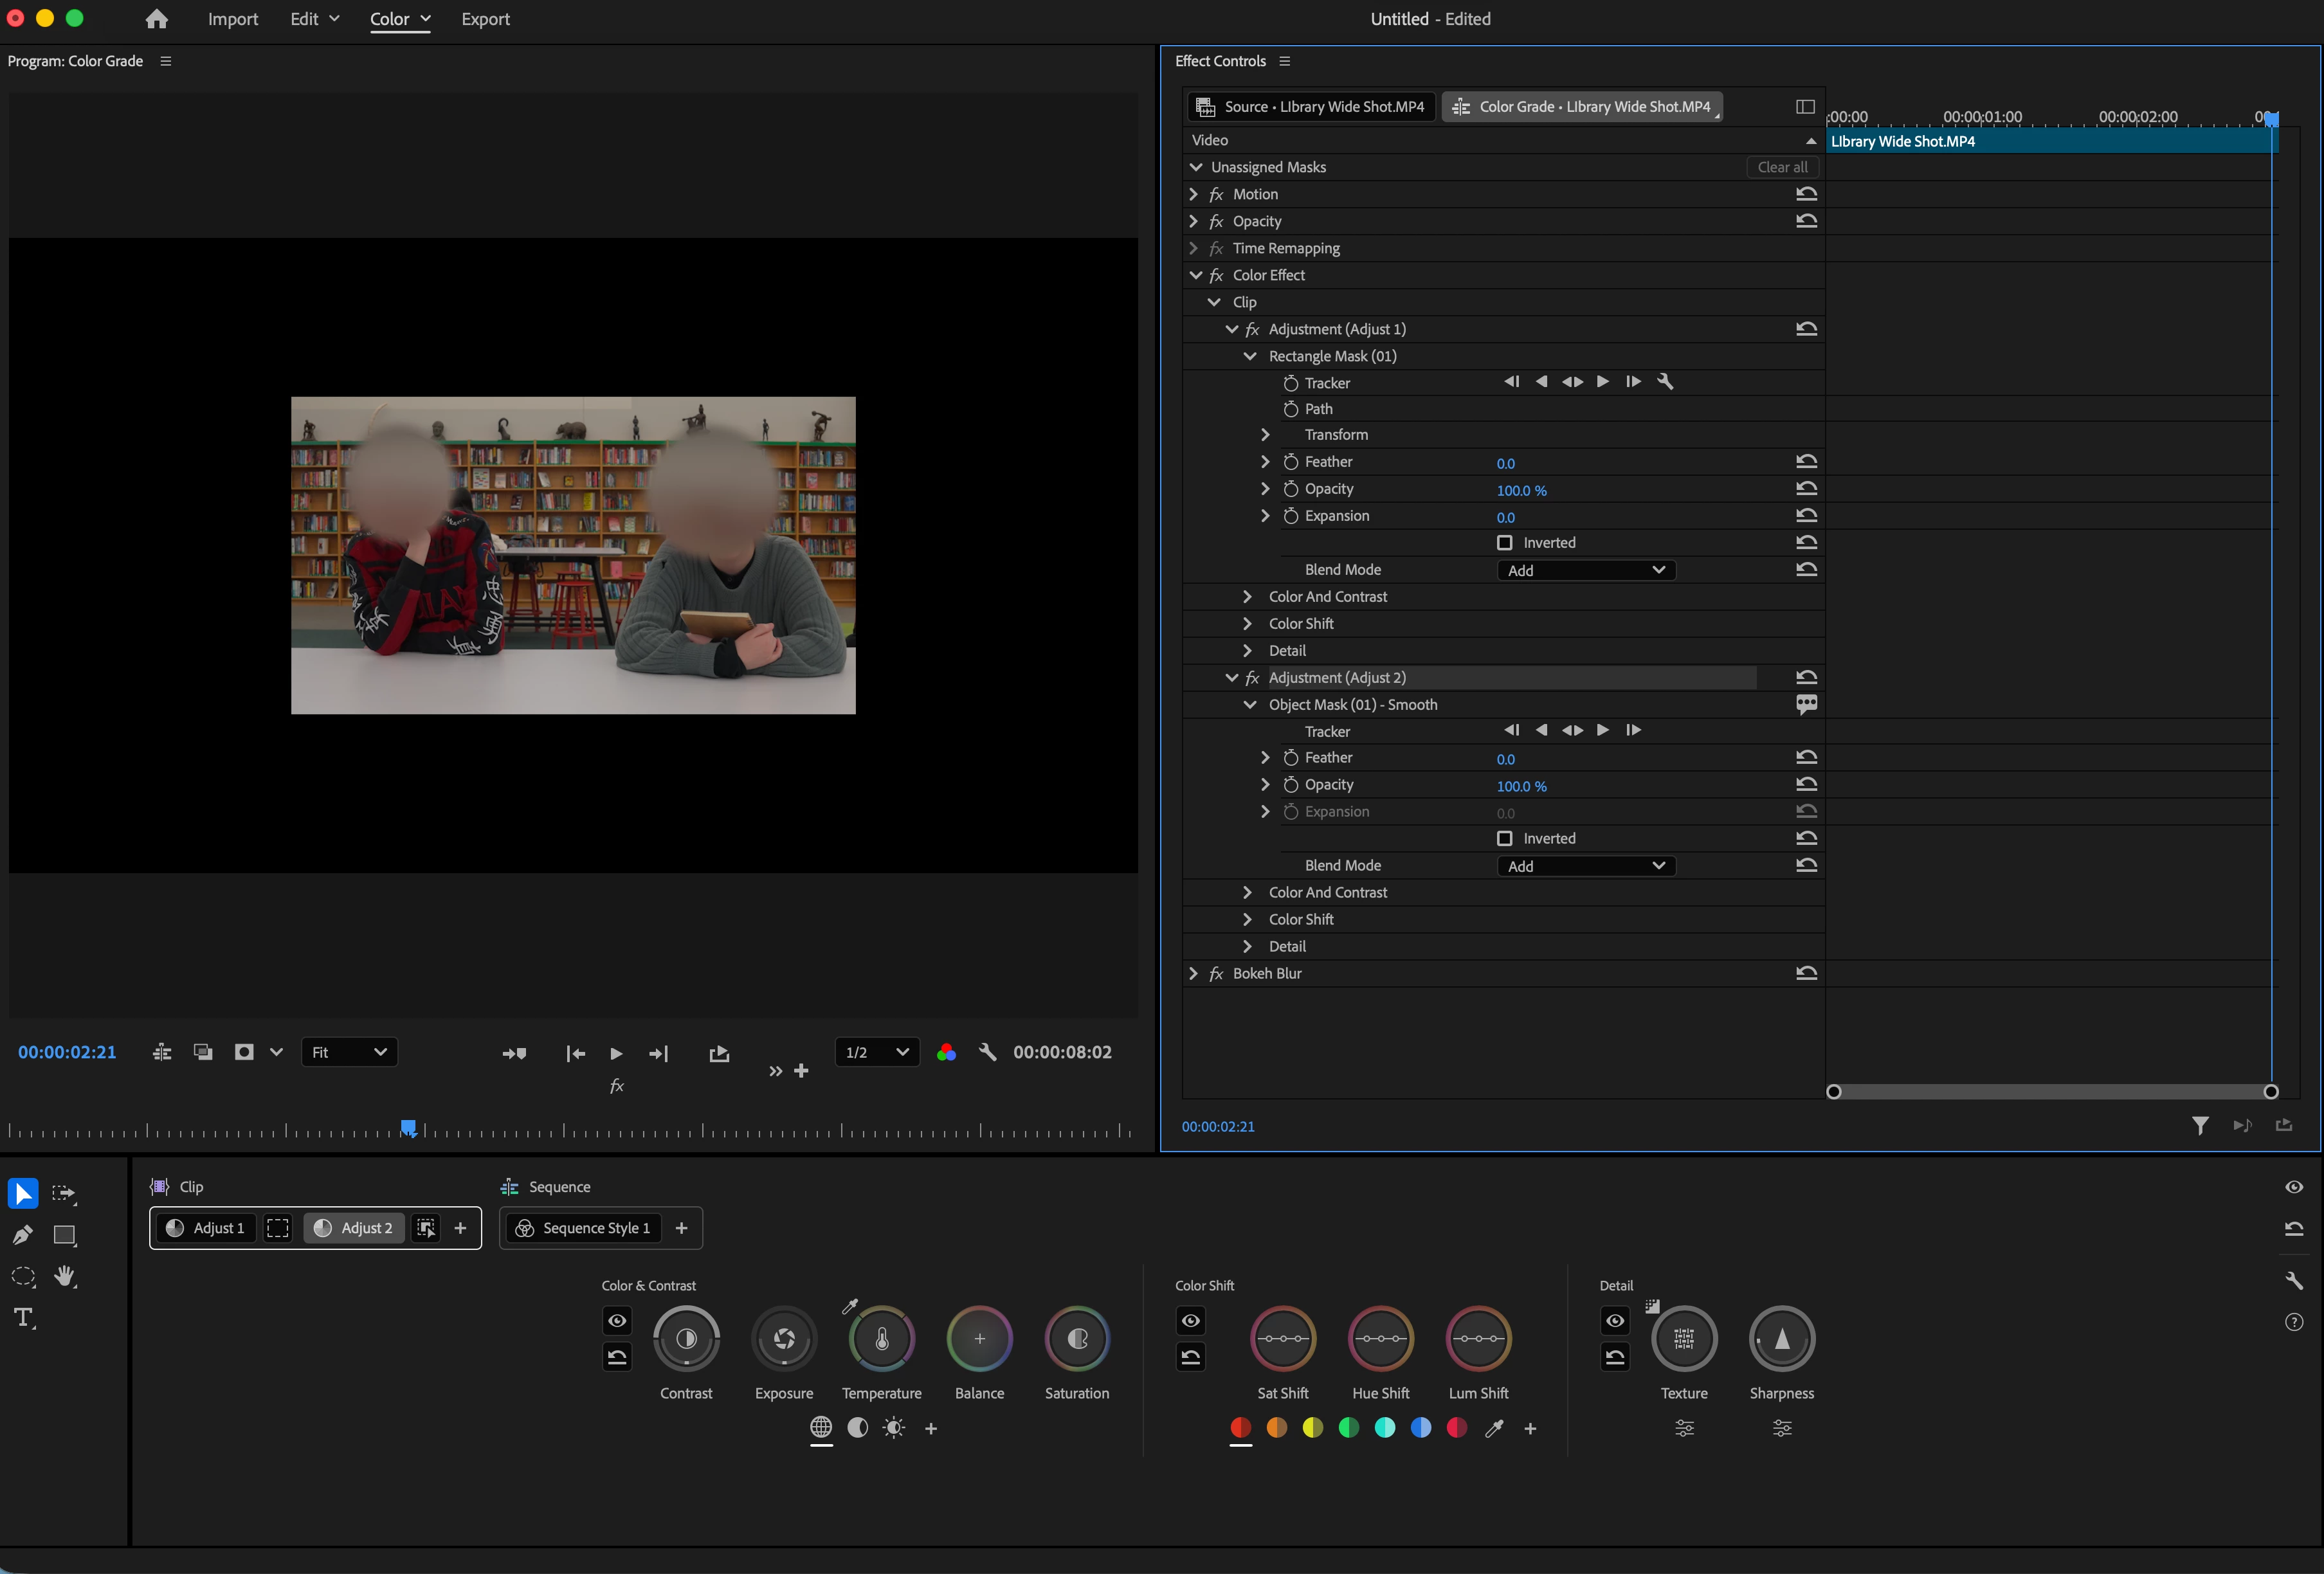Click the filter properties funnel icon
Screen dimensions: 2324x1574
click(2200, 1126)
